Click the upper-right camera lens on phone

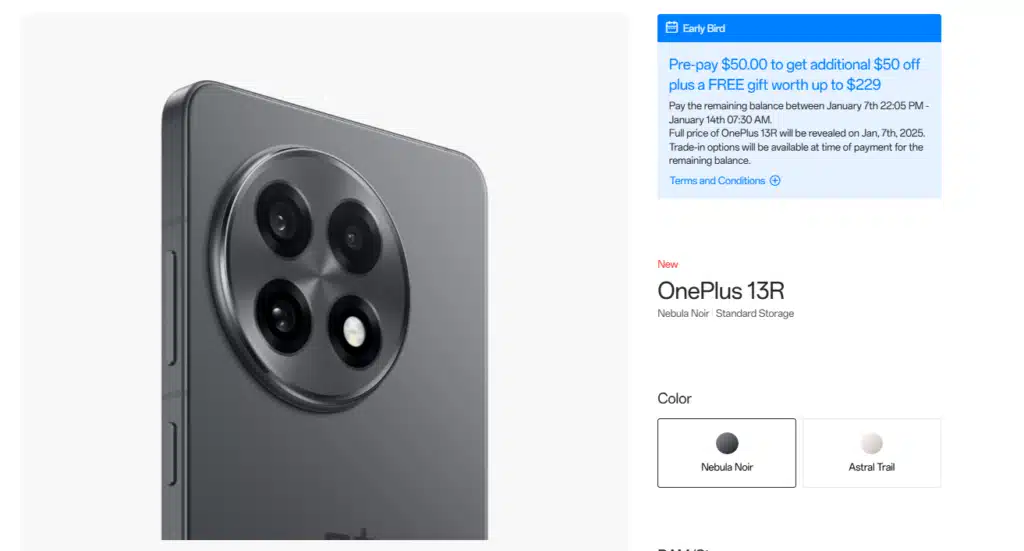[353, 237]
